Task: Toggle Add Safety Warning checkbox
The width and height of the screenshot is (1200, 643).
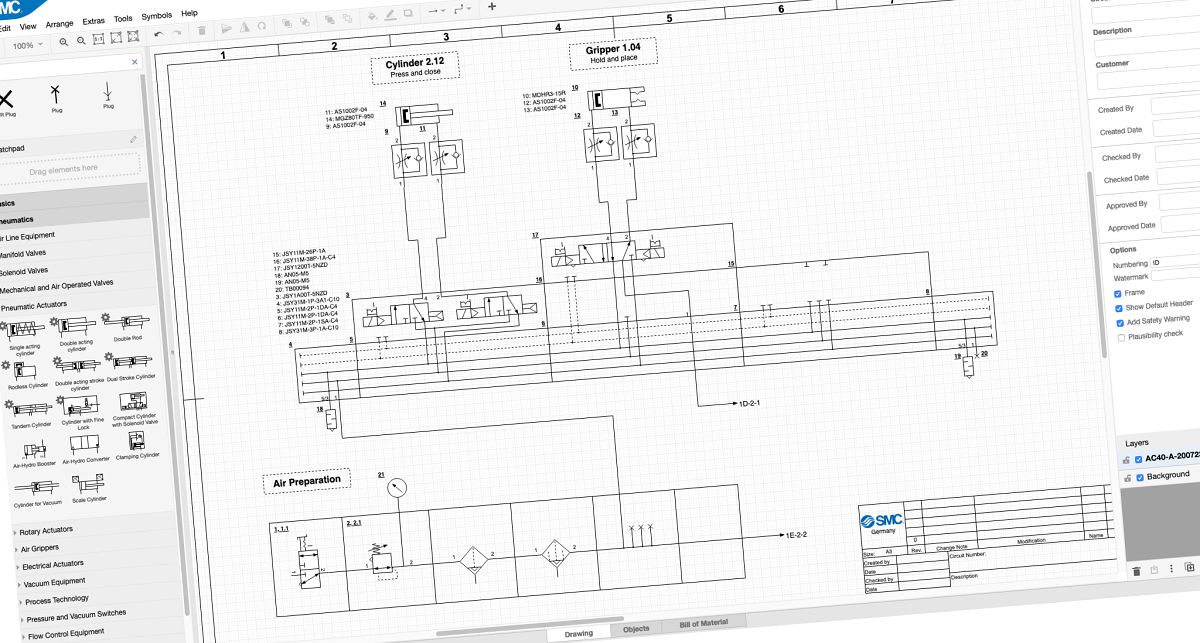Action: [x=1119, y=323]
